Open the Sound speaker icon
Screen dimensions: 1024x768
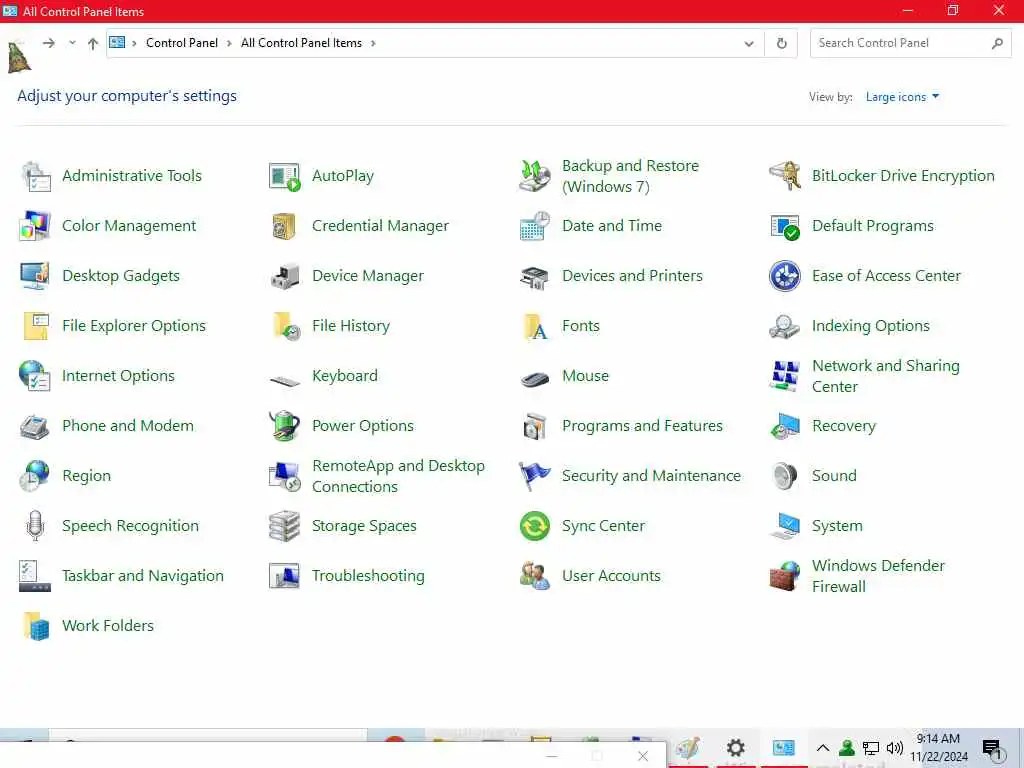point(785,476)
